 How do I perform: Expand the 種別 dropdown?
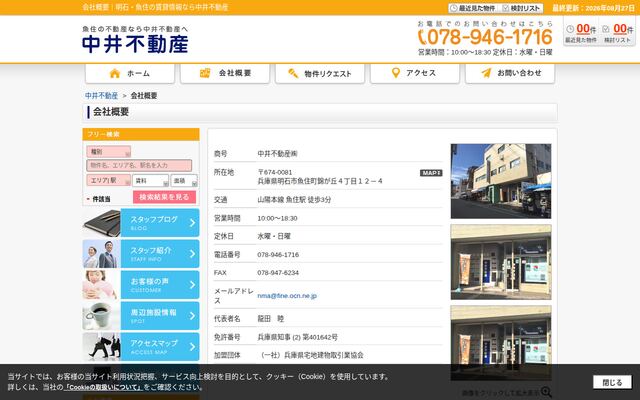(109, 151)
